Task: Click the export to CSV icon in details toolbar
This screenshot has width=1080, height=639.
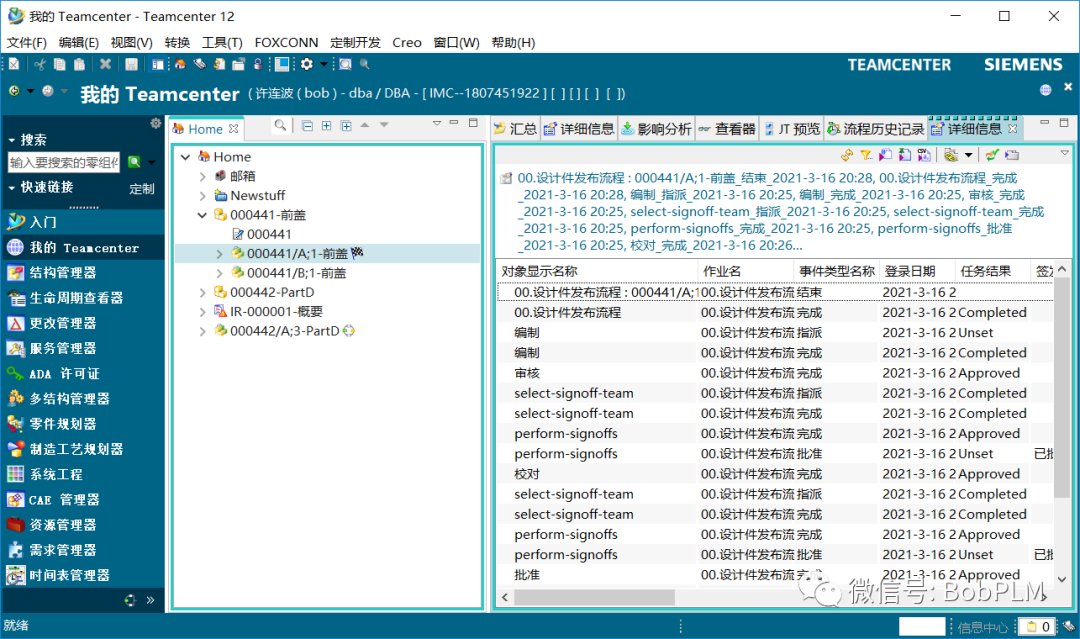Action: pos(924,155)
